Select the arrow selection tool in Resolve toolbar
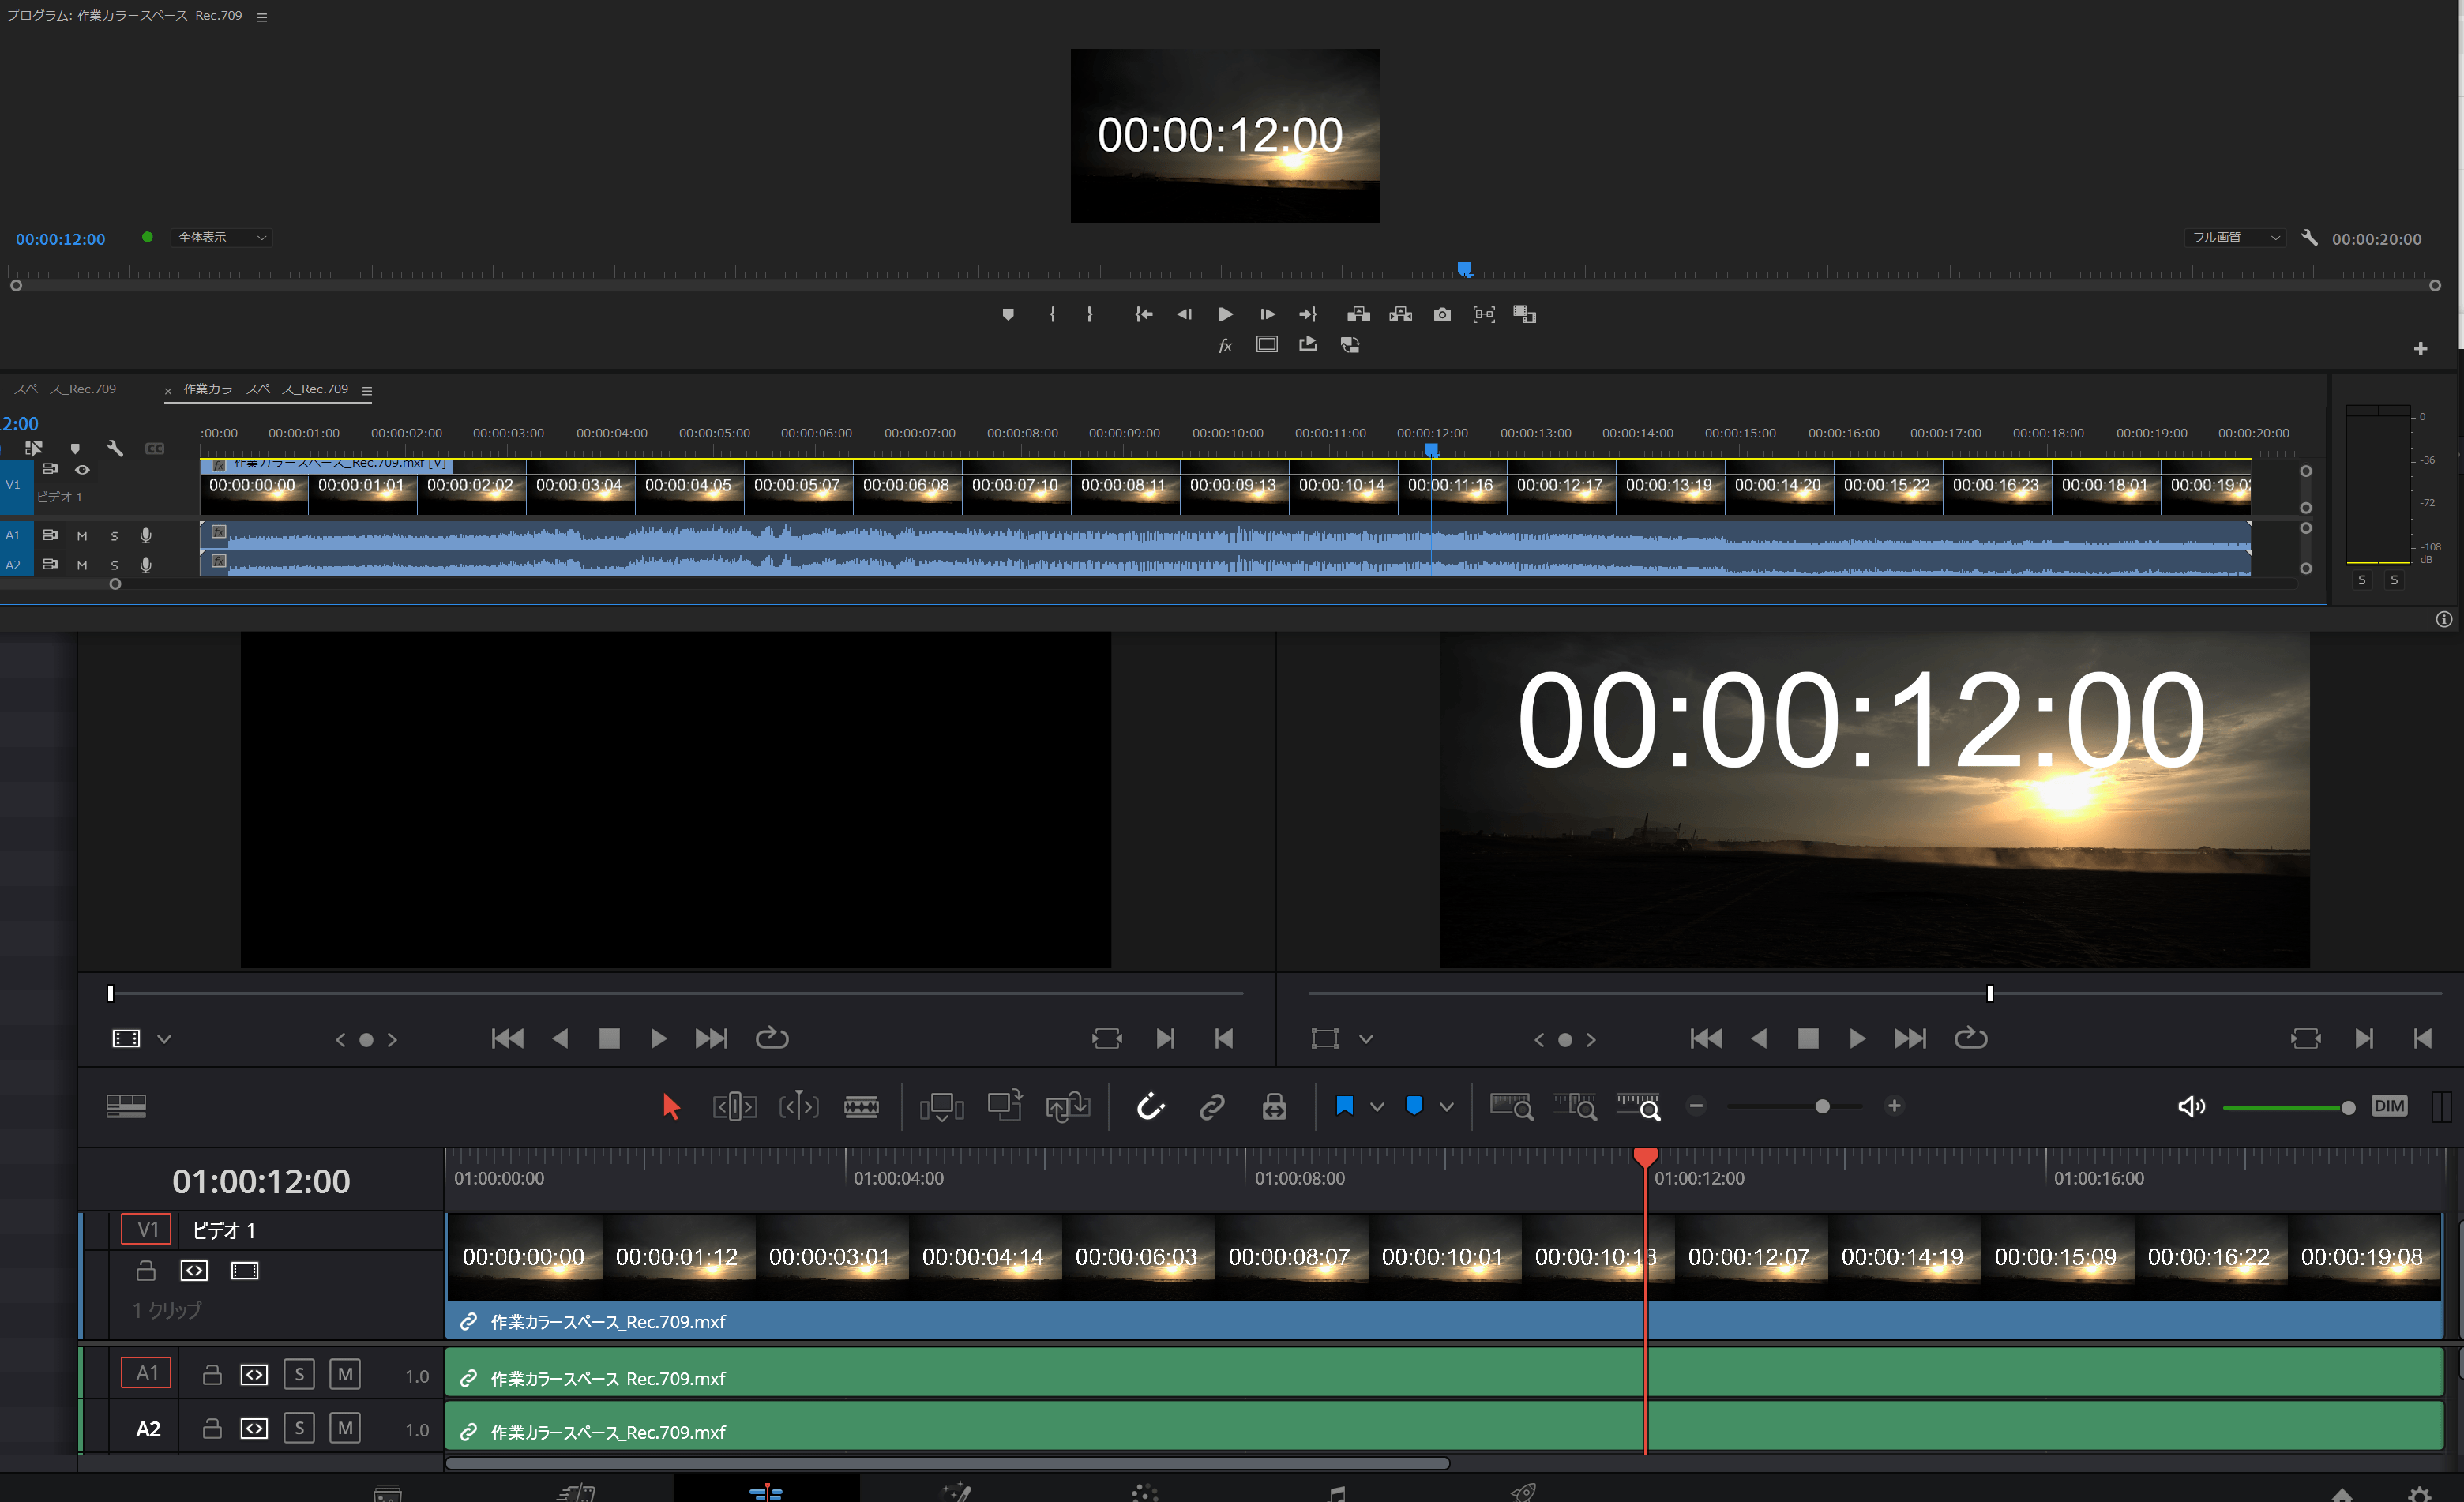Screen dimensions: 2464x1502 [x=671, y=1106]
